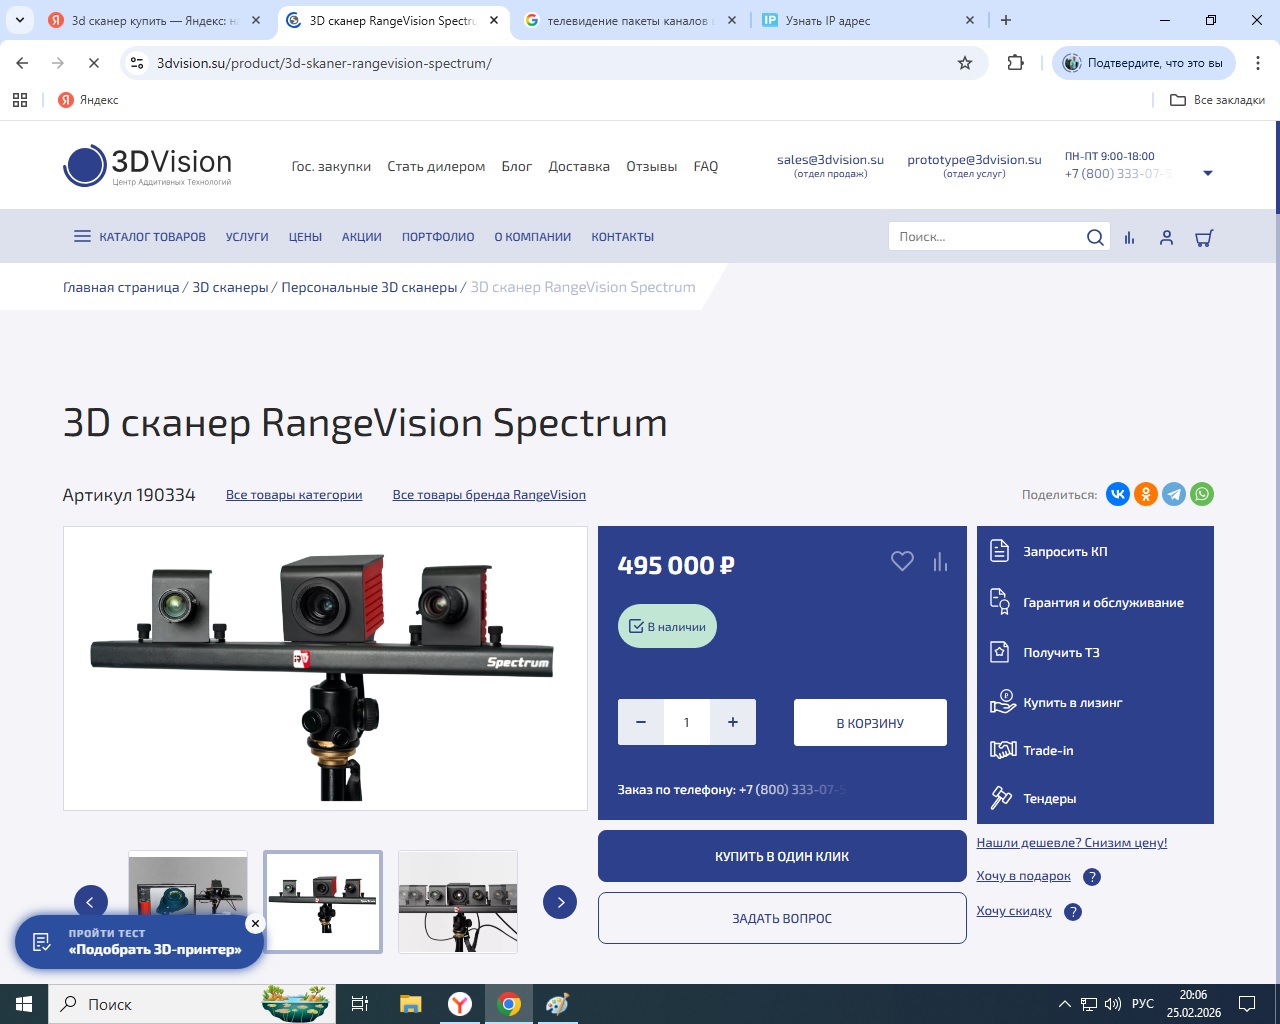This screenshot has height=1024, width=1280.
Task: Open the comparison list icon in header
Action: point(1129,238)
